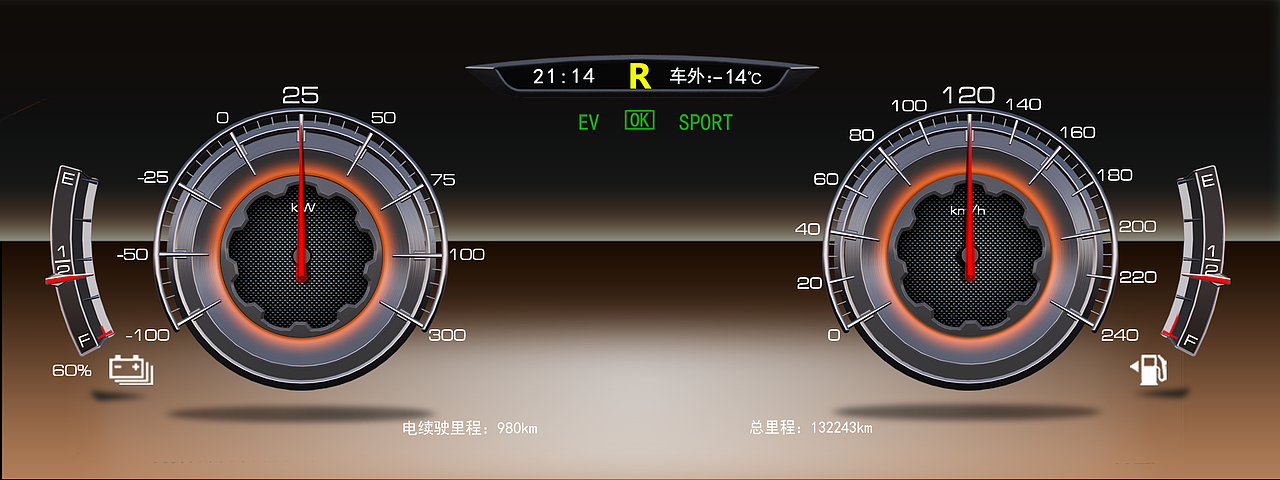Click the 120 mark on the speedometer
The image size is (1280, 480).
(x=968, y=95)
